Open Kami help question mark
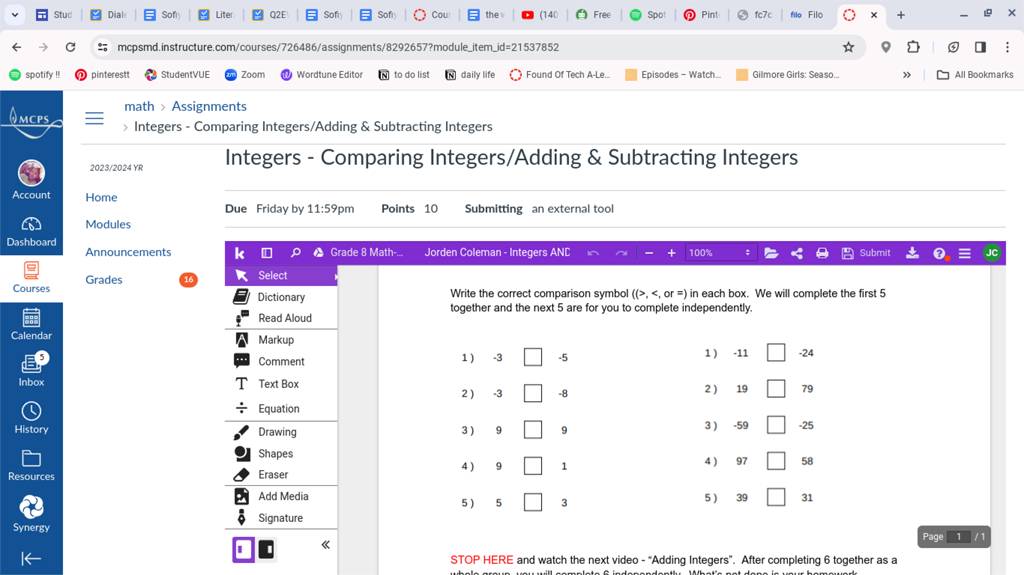The height and width of the screenshot is (575, 1024). pyautogui.click(x=939, y=254)
